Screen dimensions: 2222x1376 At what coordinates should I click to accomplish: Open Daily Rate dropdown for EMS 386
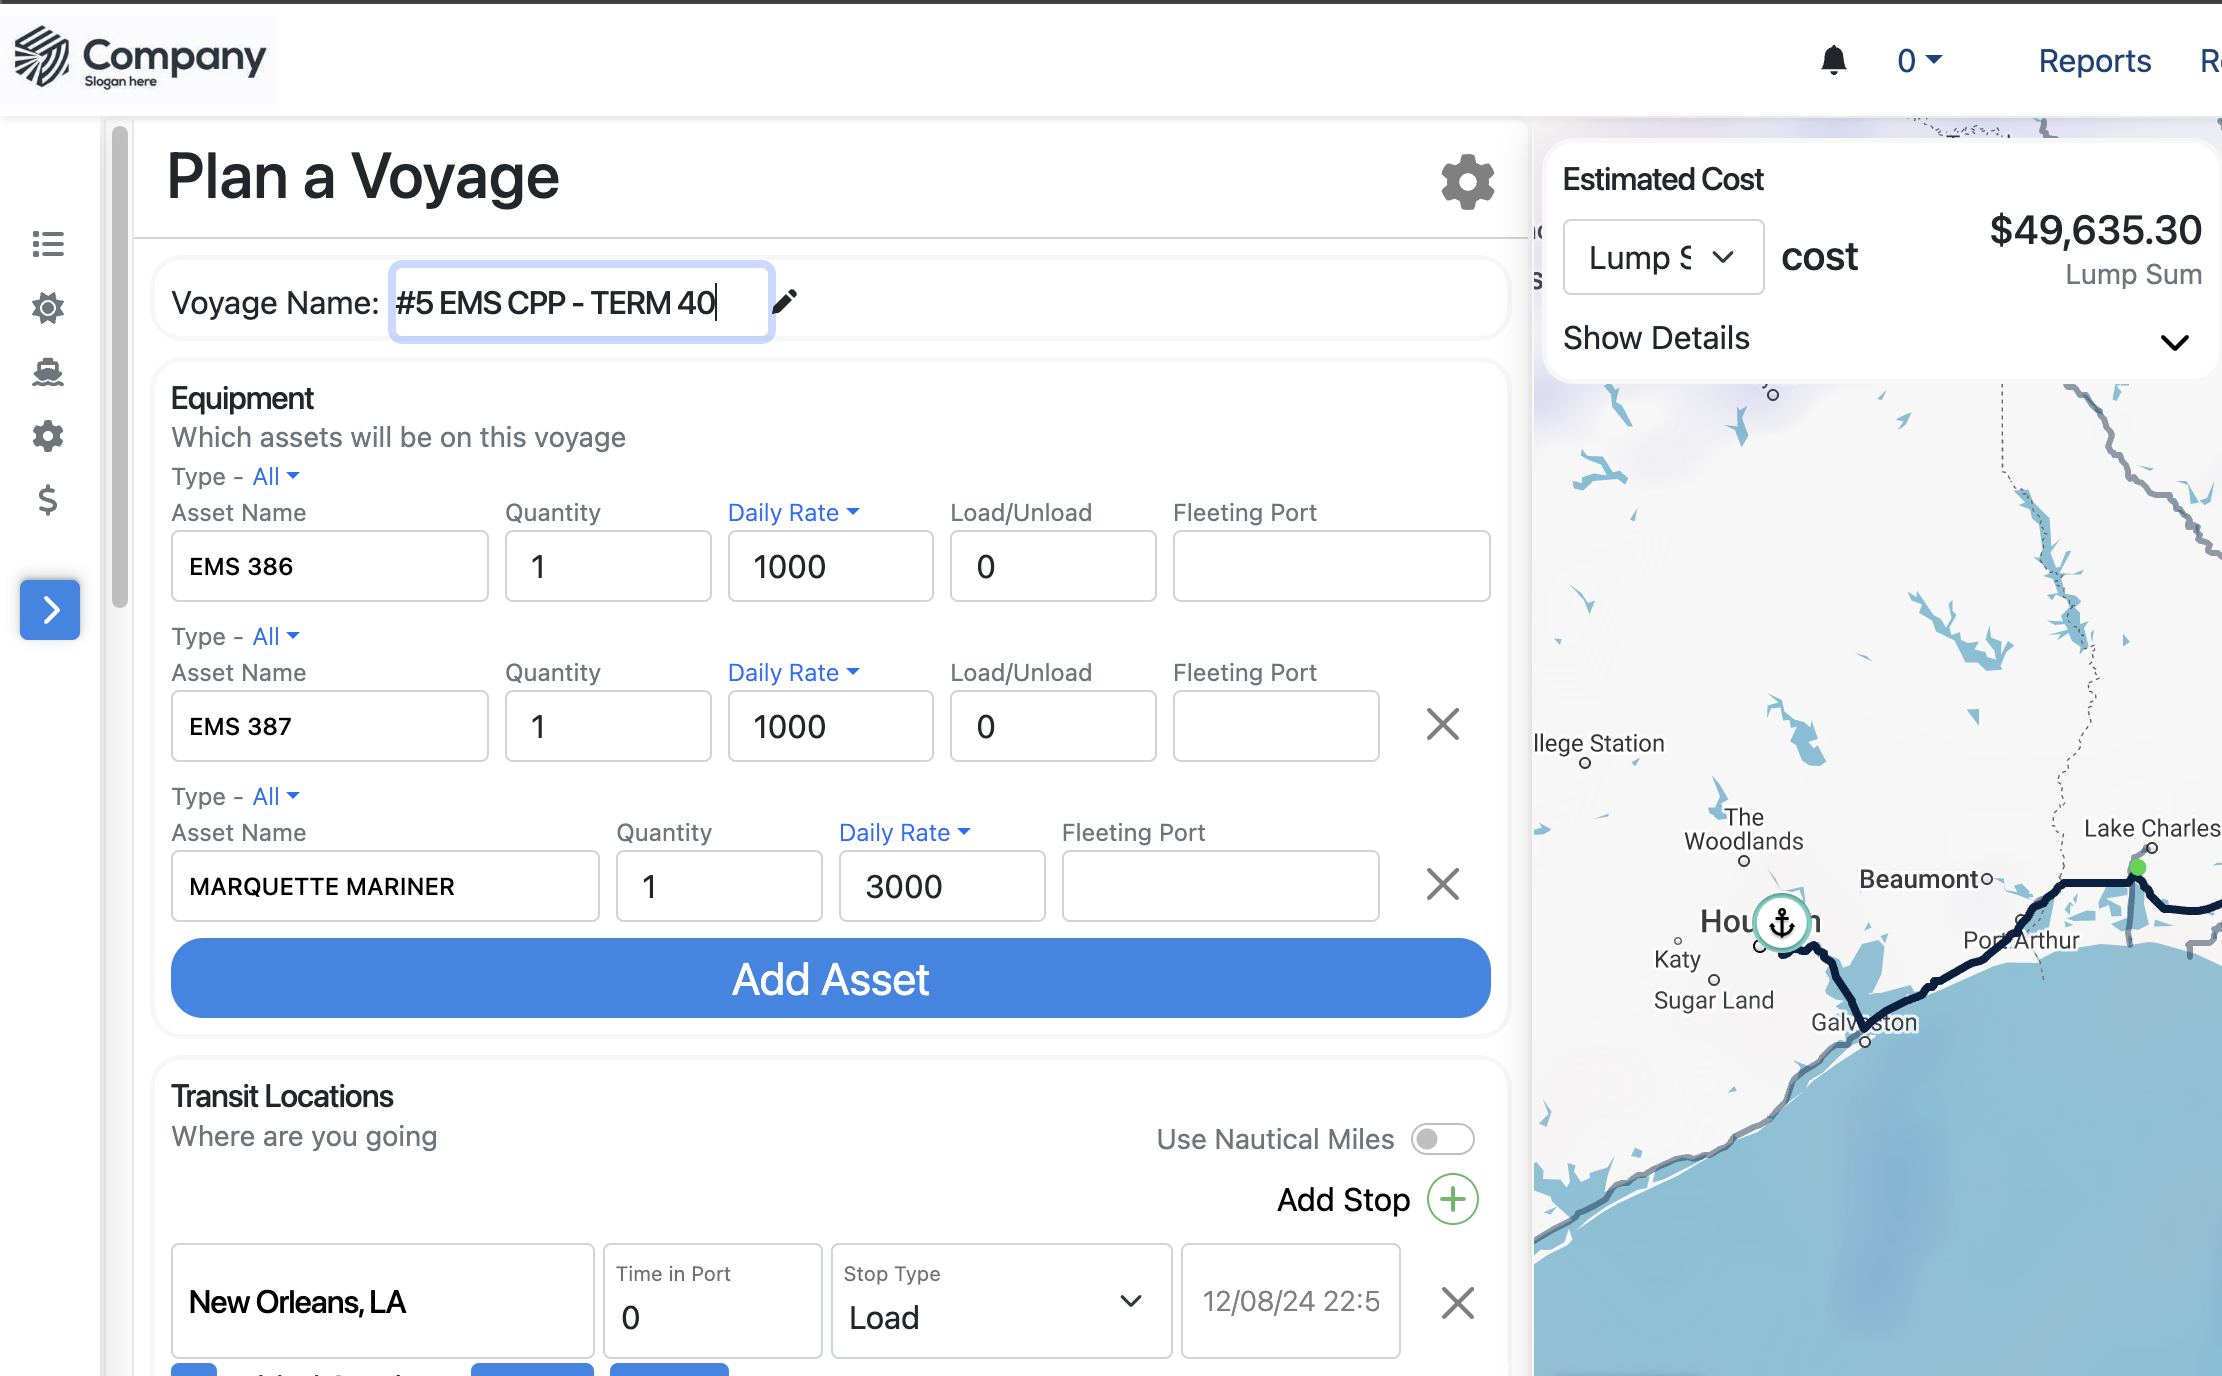[x=793, y=513]
